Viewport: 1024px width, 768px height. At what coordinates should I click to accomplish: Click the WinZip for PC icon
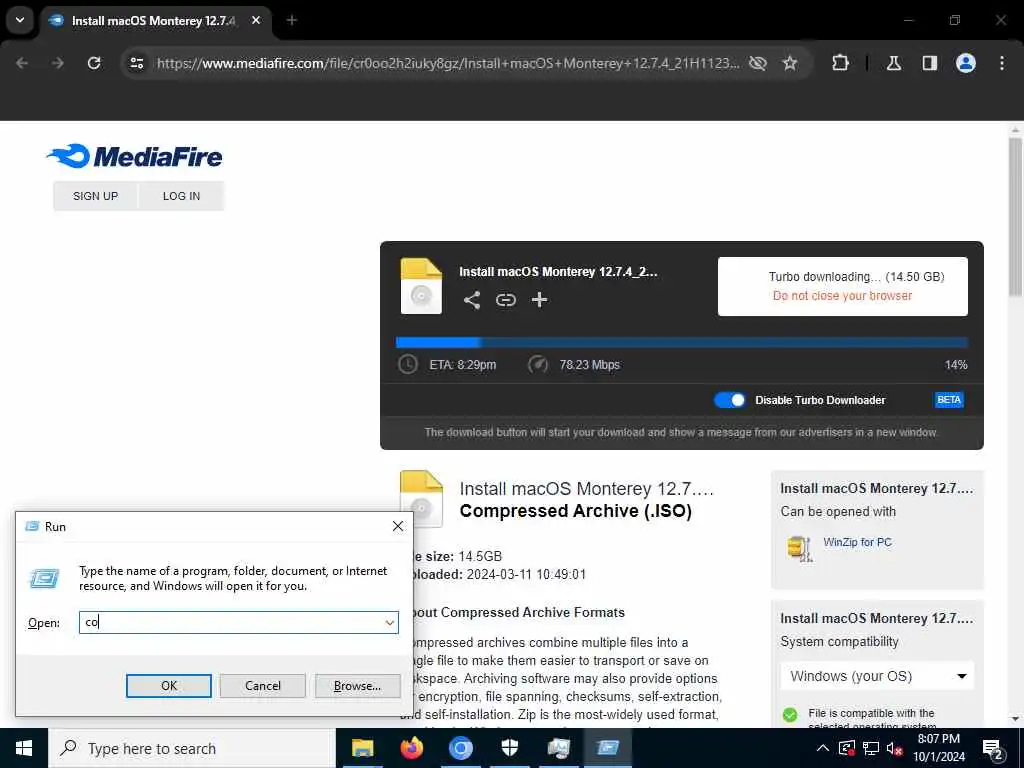pos(800,549)
